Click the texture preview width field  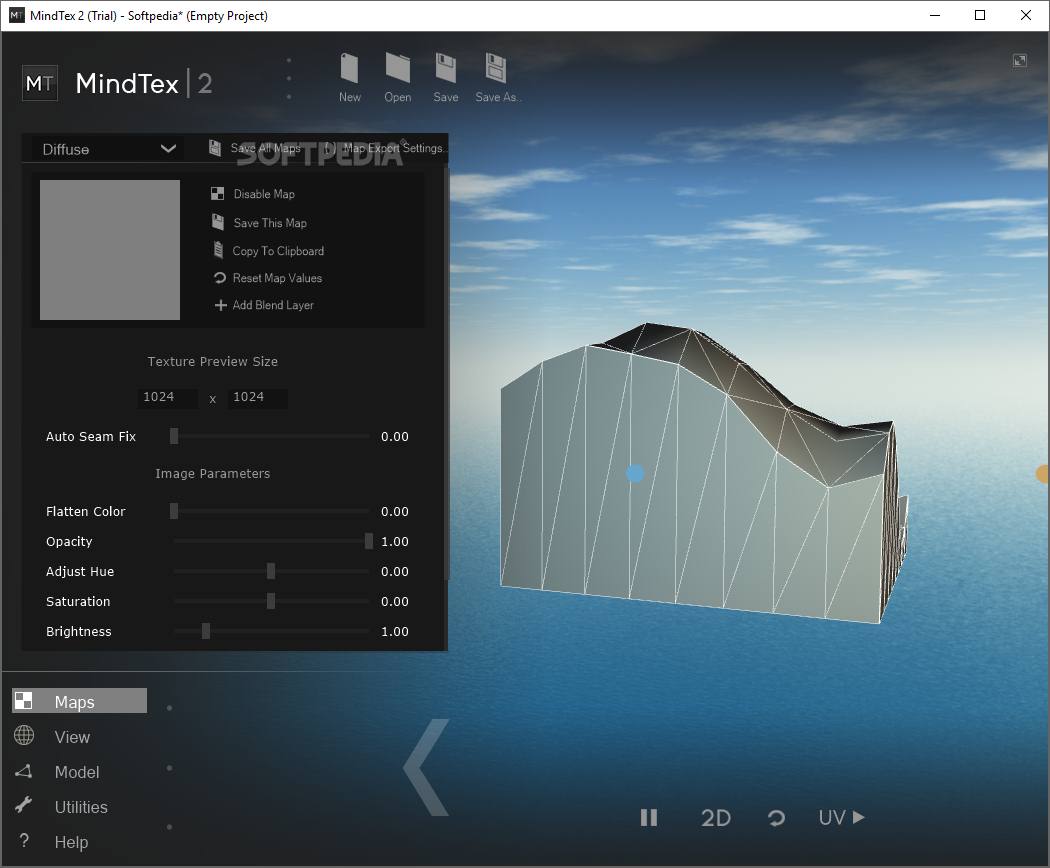(167, 397)
